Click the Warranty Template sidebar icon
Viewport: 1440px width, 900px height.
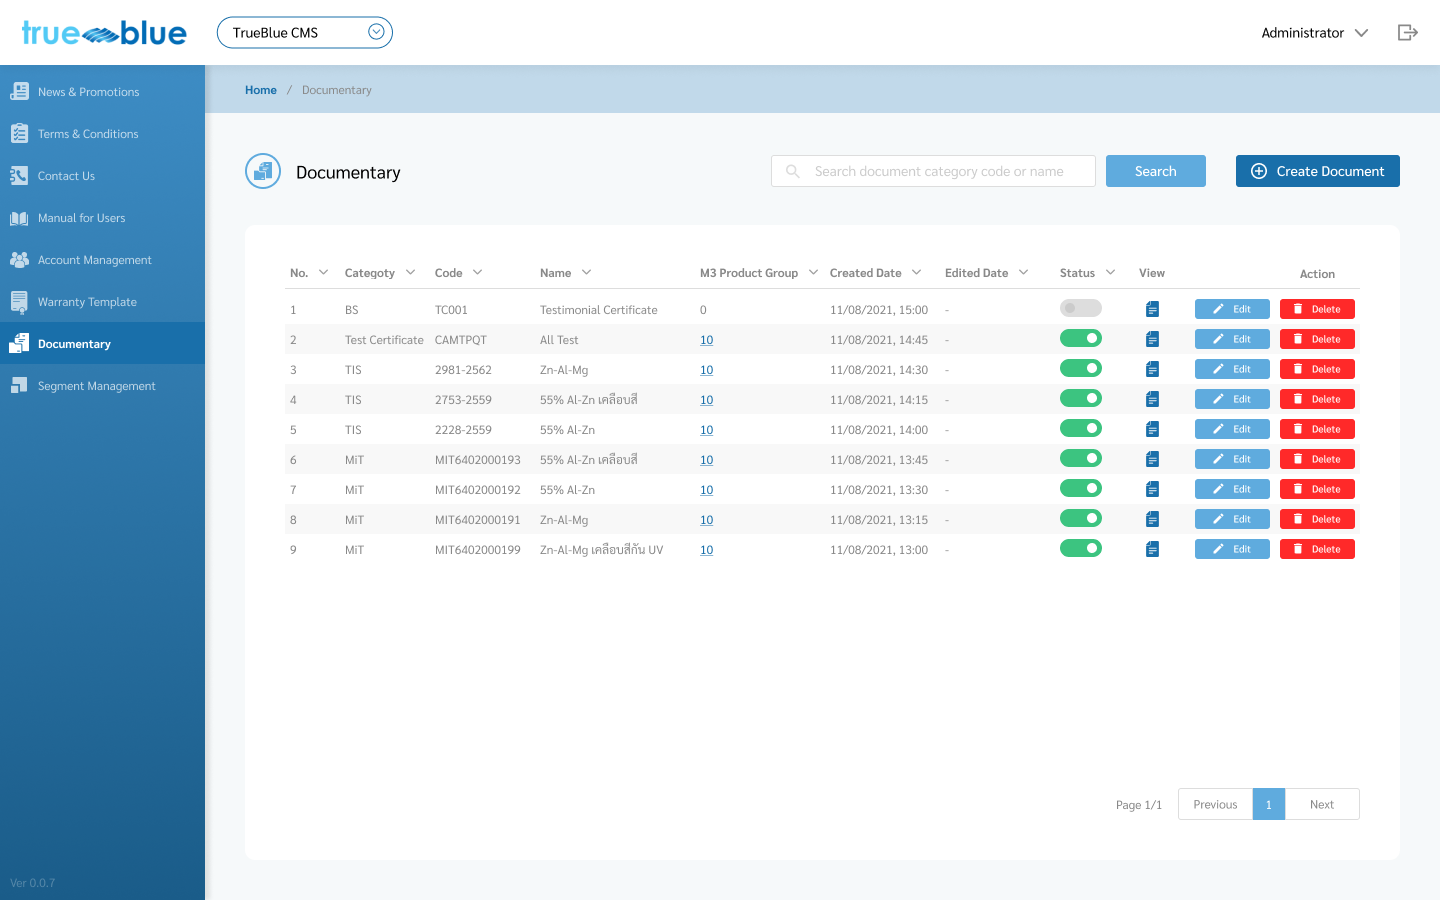coord(19,302)
